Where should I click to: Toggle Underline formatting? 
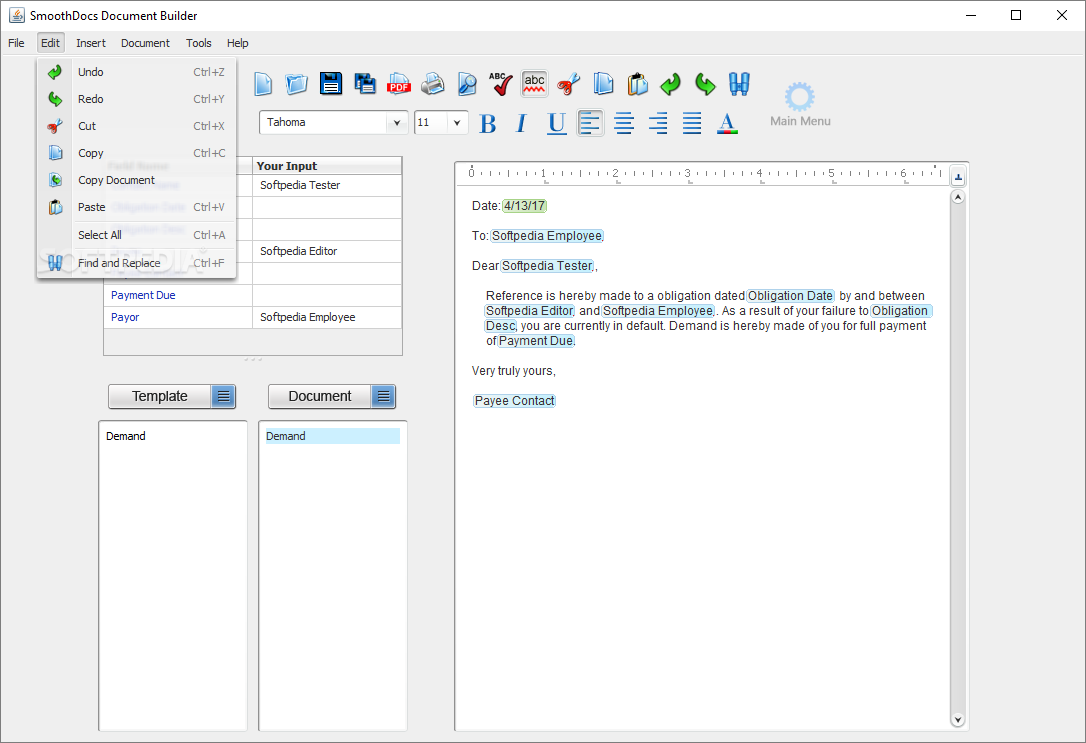(556, 123)
